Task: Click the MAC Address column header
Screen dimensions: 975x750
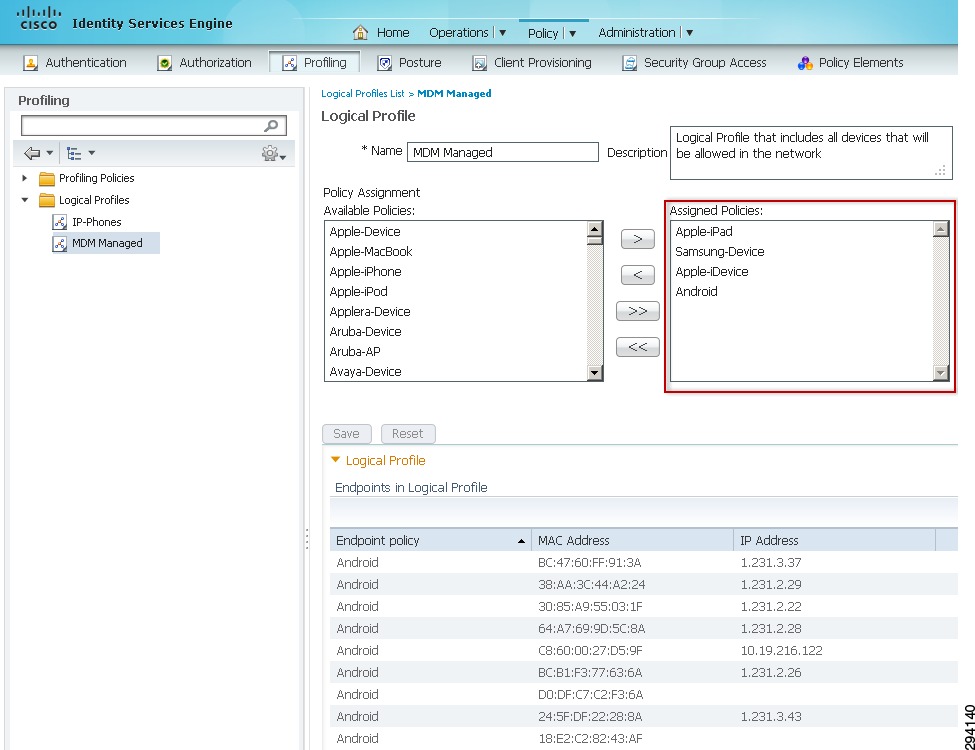Action: (x=632, y=540)
